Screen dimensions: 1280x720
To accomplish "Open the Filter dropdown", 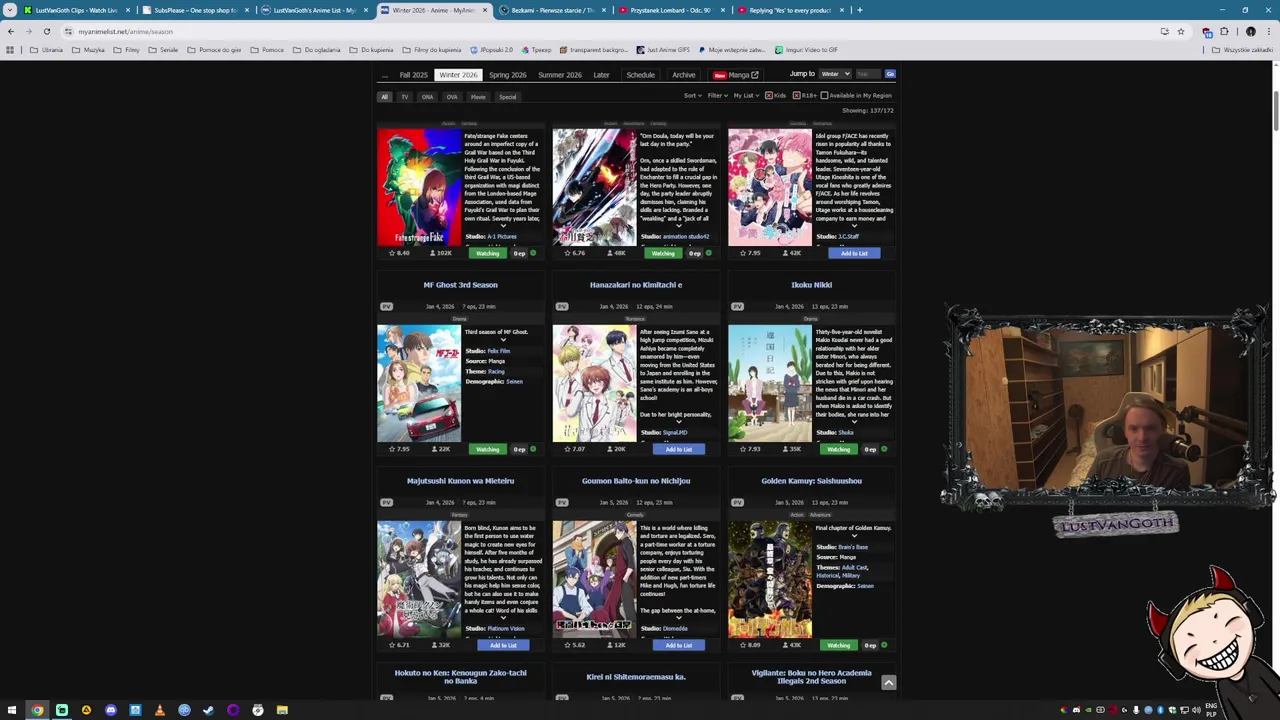I will [x=717, y=95].
